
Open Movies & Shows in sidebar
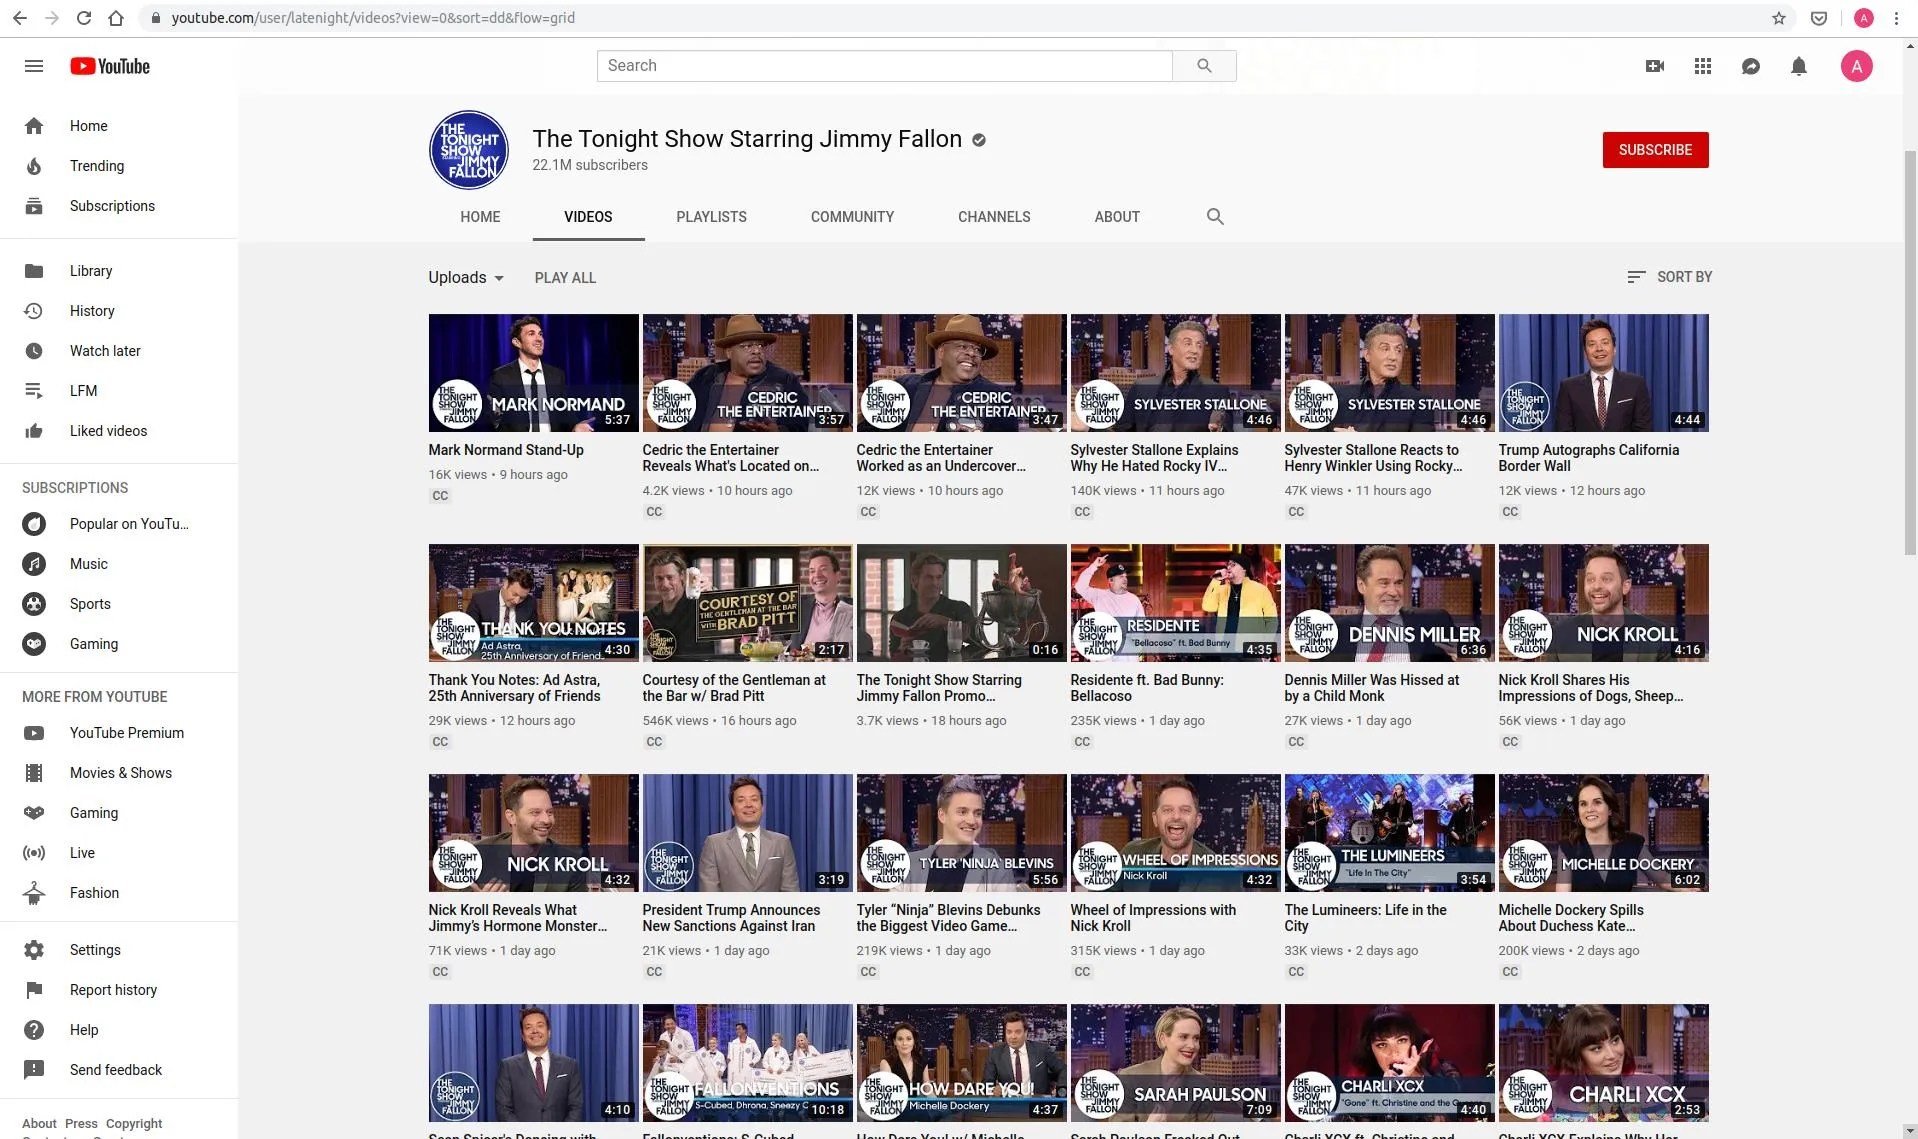click(x=119, y=773)
